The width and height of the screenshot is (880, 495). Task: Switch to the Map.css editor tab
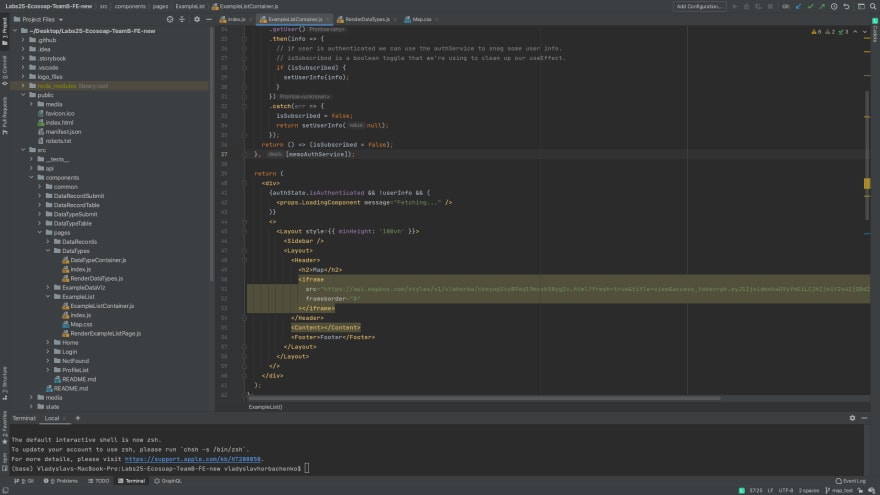[419, 19]
